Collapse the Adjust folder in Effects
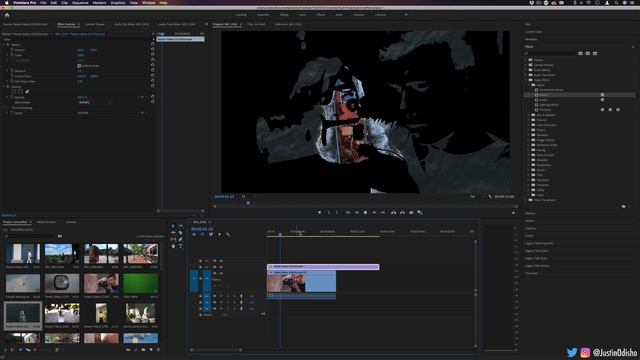Image resolution: width=640 pixels, height=360 pixels. coord(529,85)
